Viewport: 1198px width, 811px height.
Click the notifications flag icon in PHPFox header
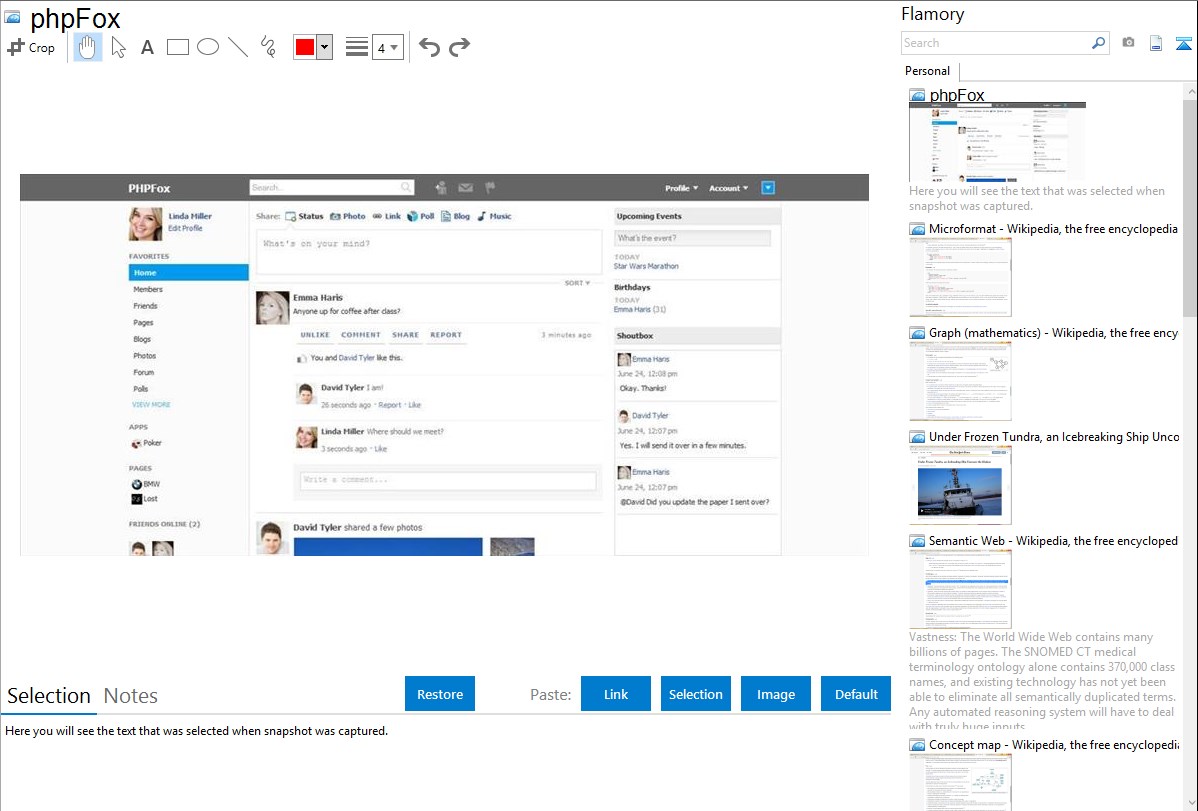pyautogui.click(x=491, y=187)
